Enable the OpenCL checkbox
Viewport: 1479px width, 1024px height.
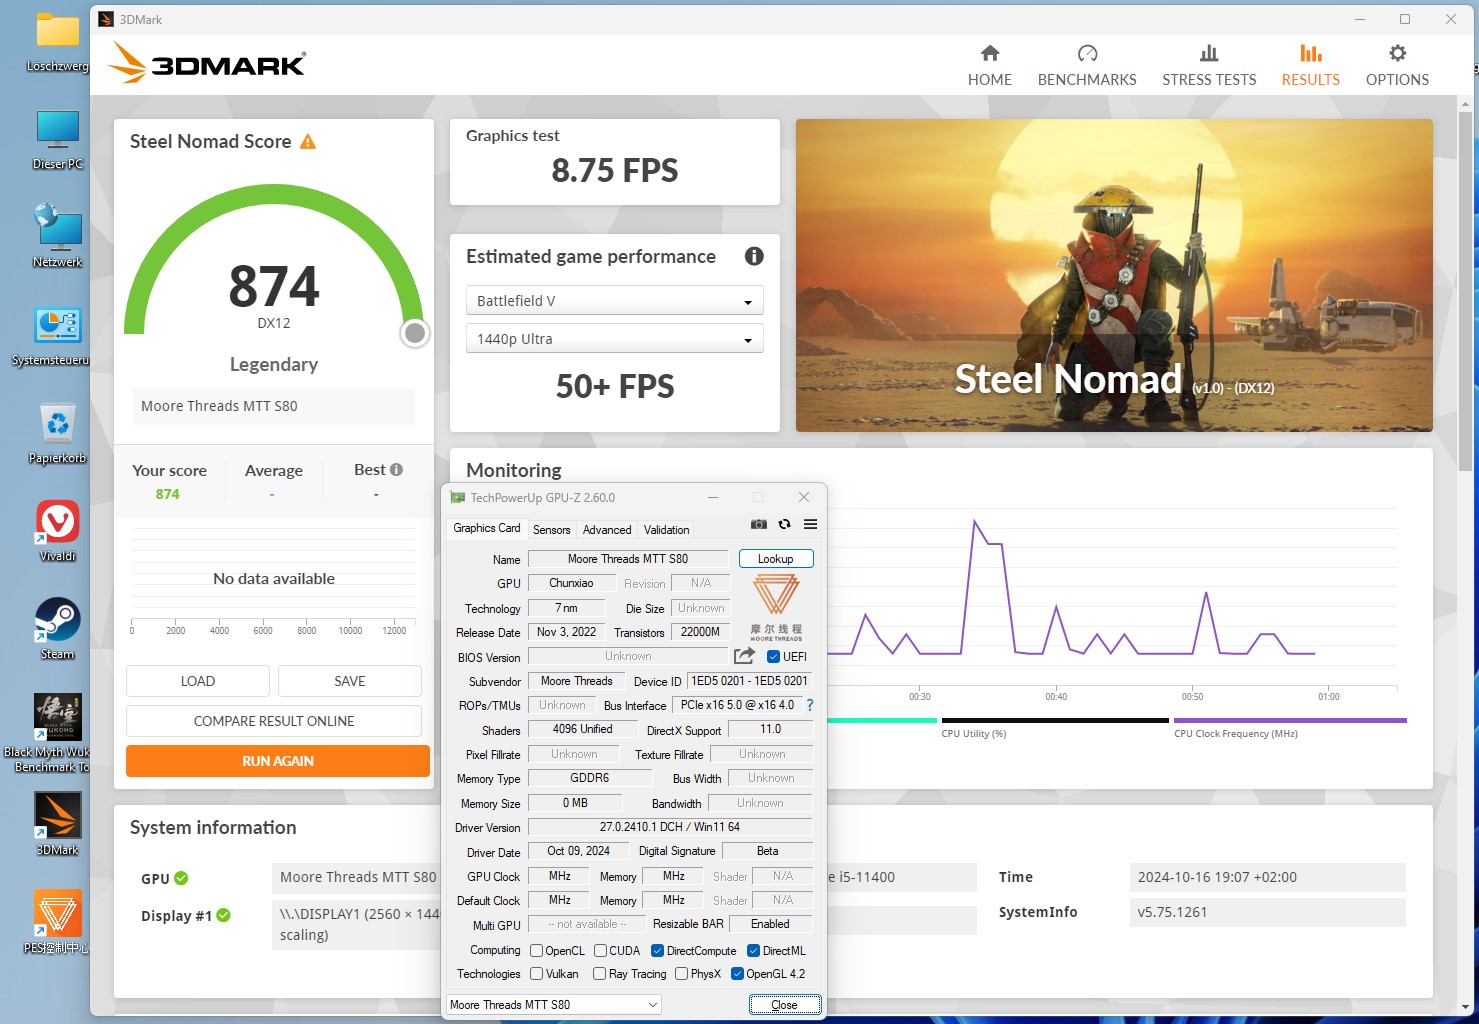point(537,951)
